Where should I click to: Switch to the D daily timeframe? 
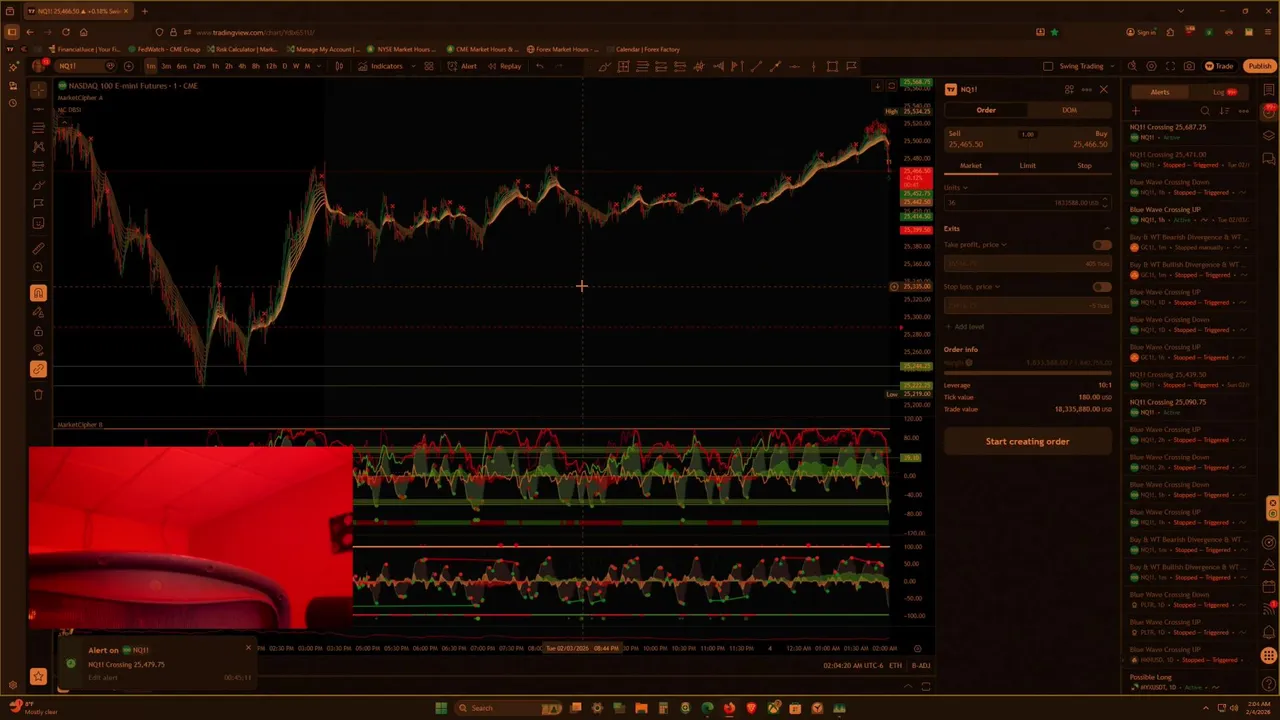[285, 66]
